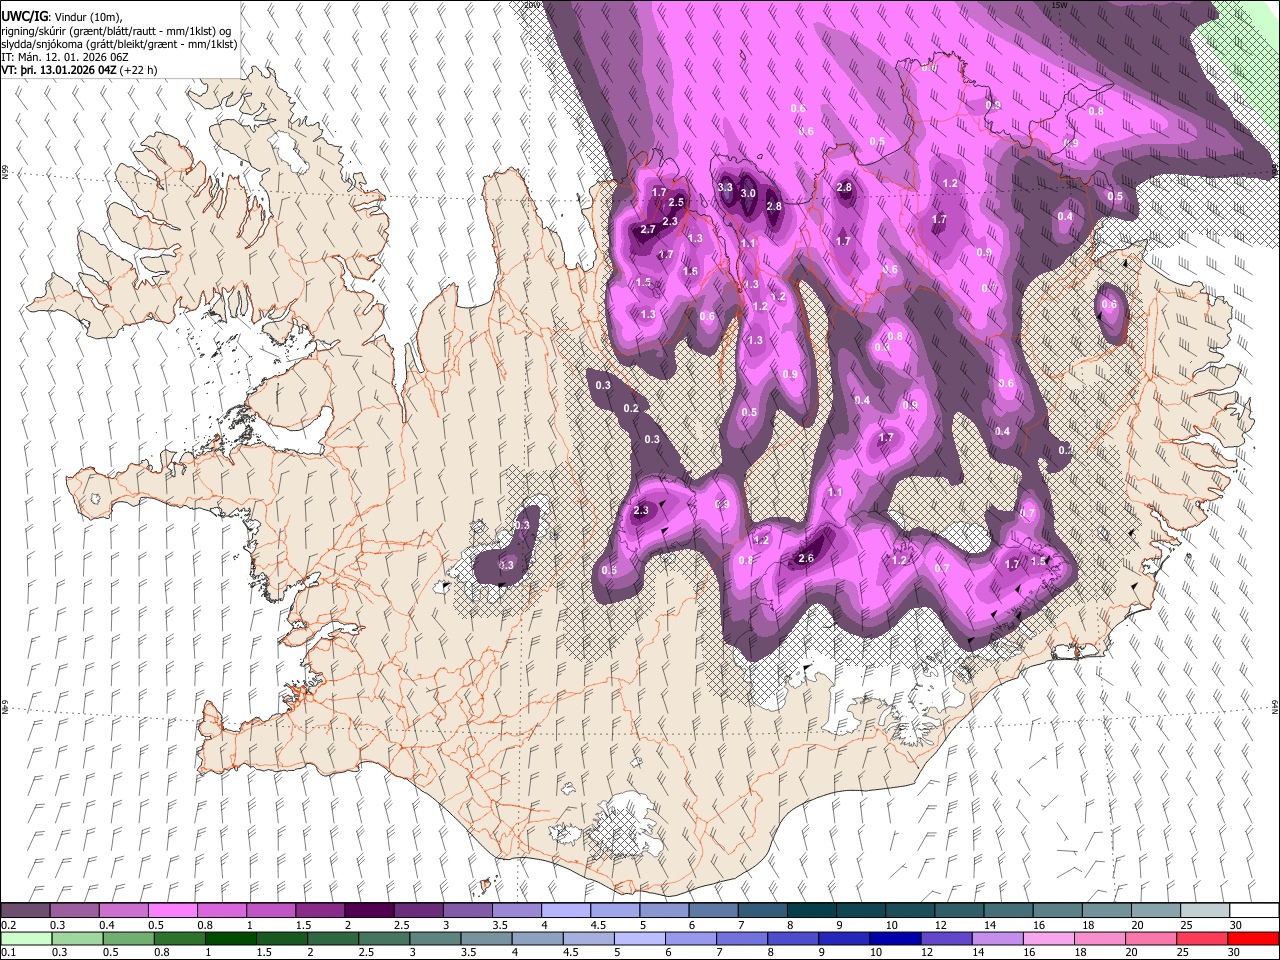
Task: Choose the pale green first rain legend swatch
Action: pos(26,938)
